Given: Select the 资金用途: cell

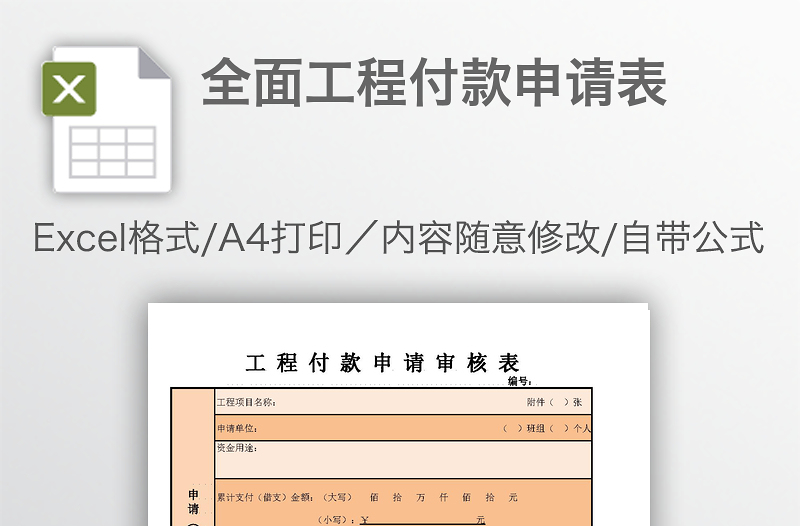Looking at the screenshot, I should click(403, 460).
